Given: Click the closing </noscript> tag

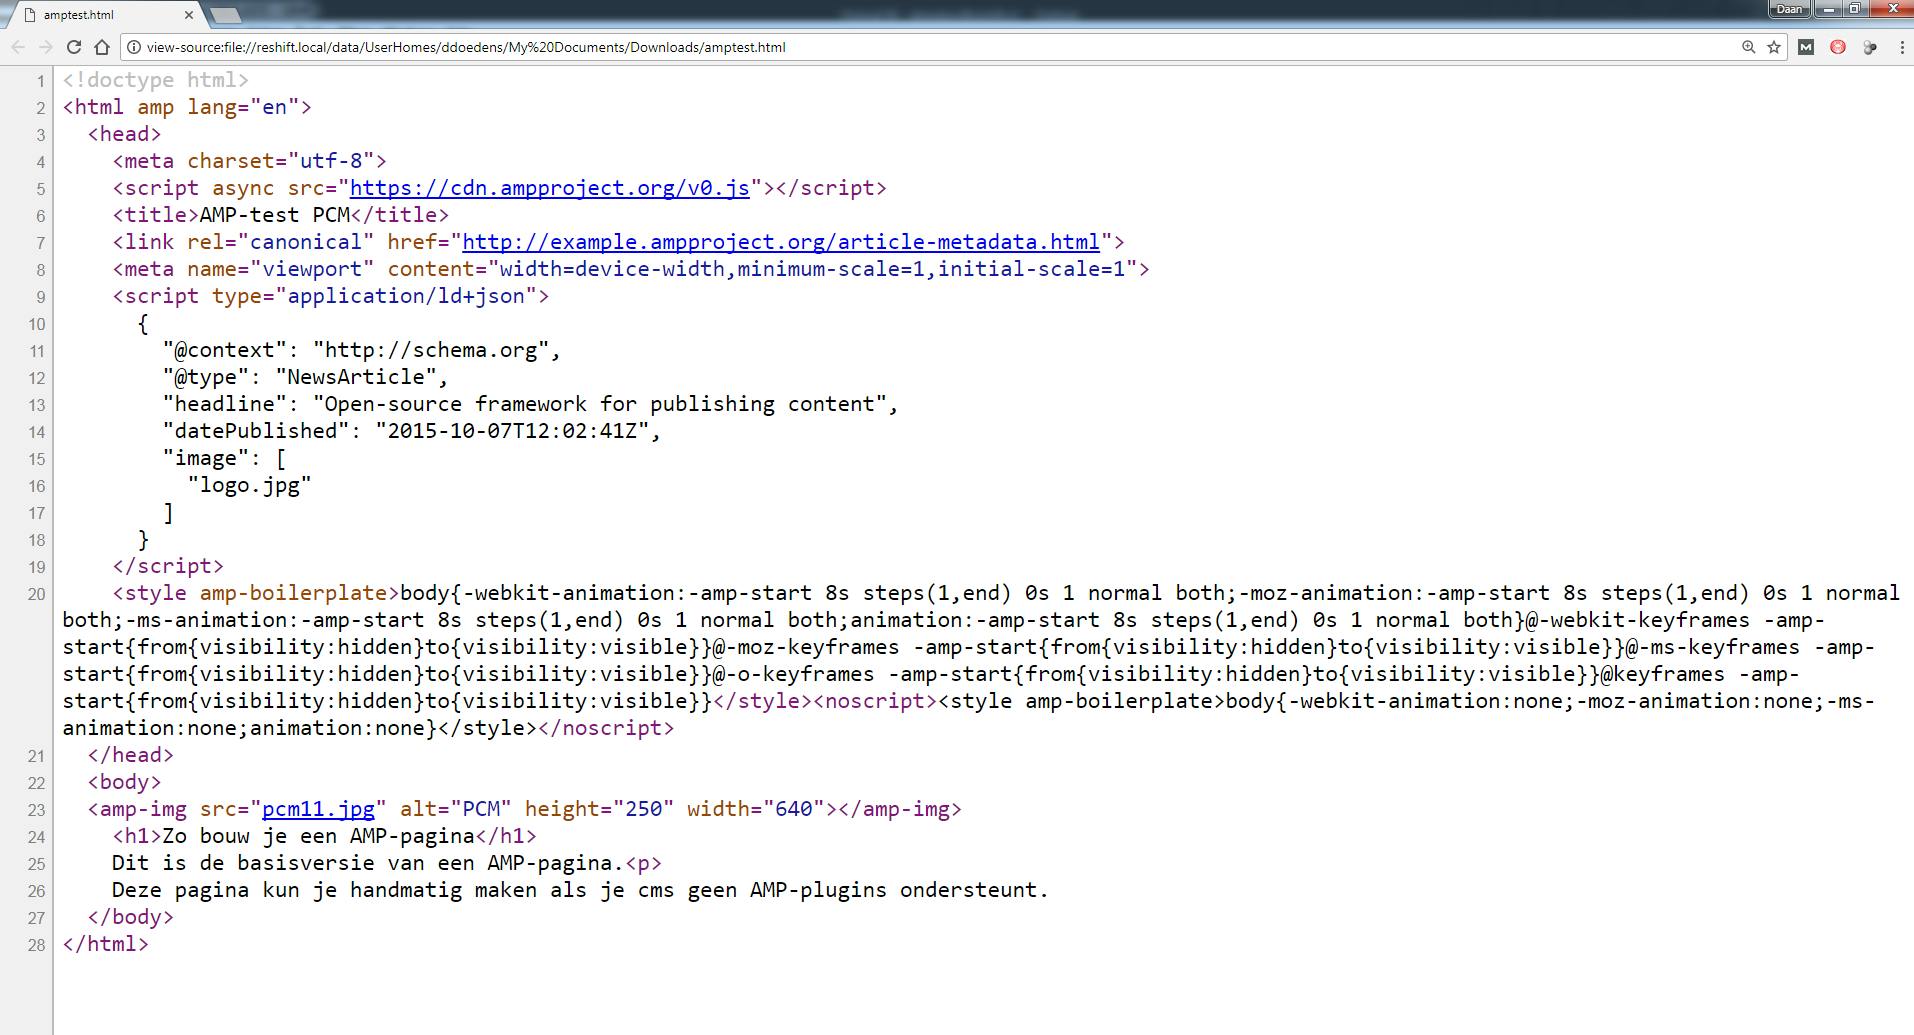Looking at the screenshot, I should pyautogui.click(x=606, y=728).
